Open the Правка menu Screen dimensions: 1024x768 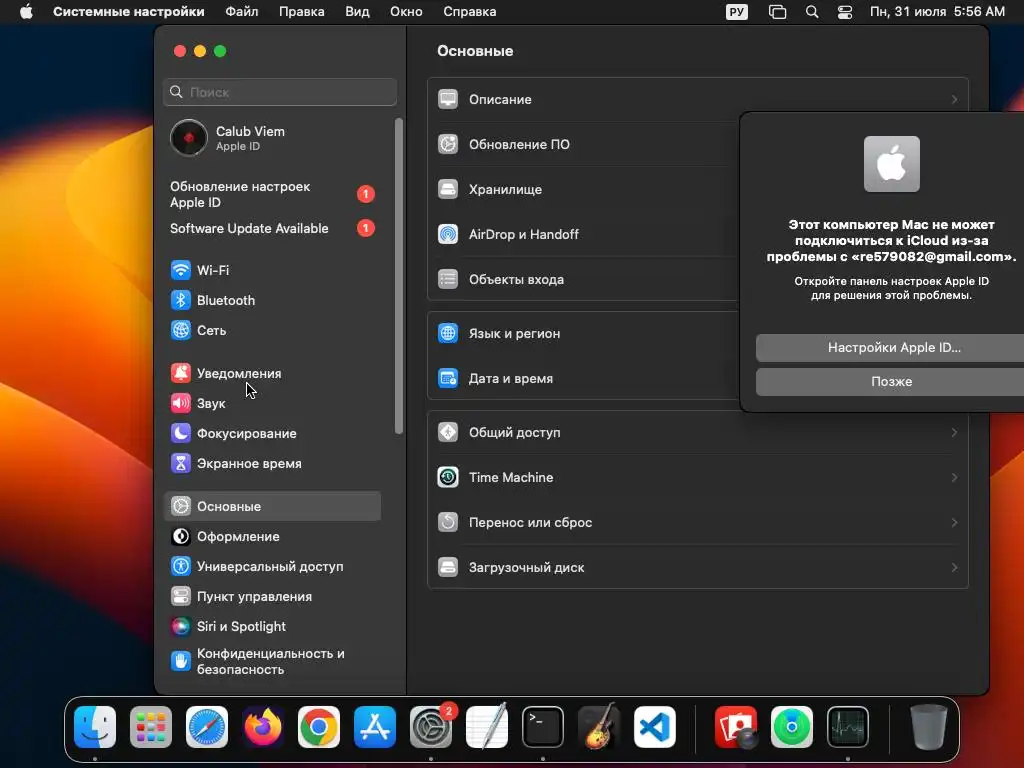click(x=302, y=12)
